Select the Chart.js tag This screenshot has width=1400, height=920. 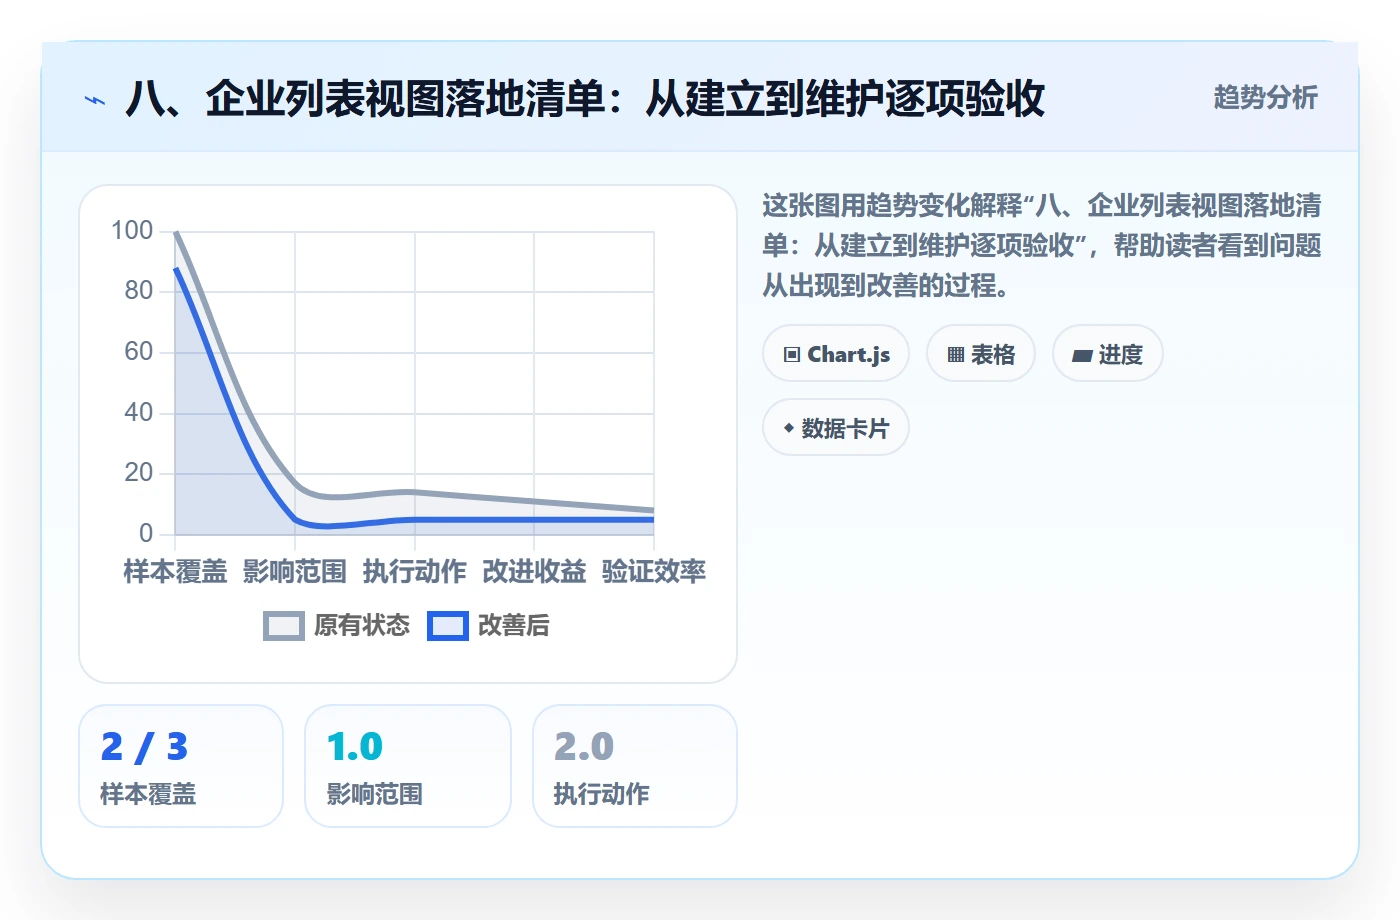[836, 354]
